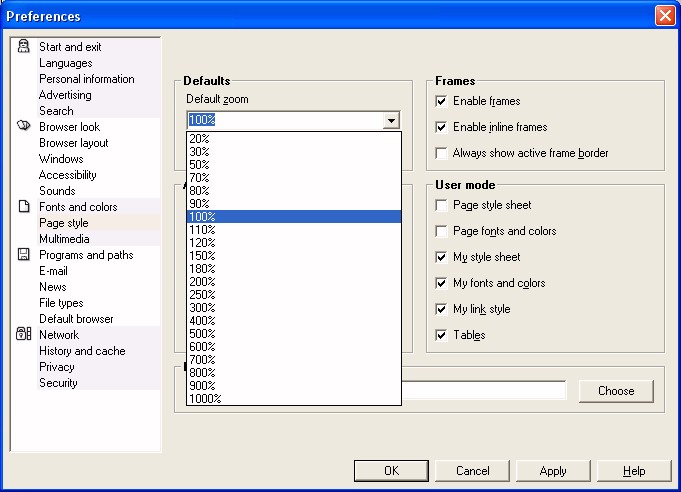
Task: Click the Browser look eye icon
Action: point(24,127)
